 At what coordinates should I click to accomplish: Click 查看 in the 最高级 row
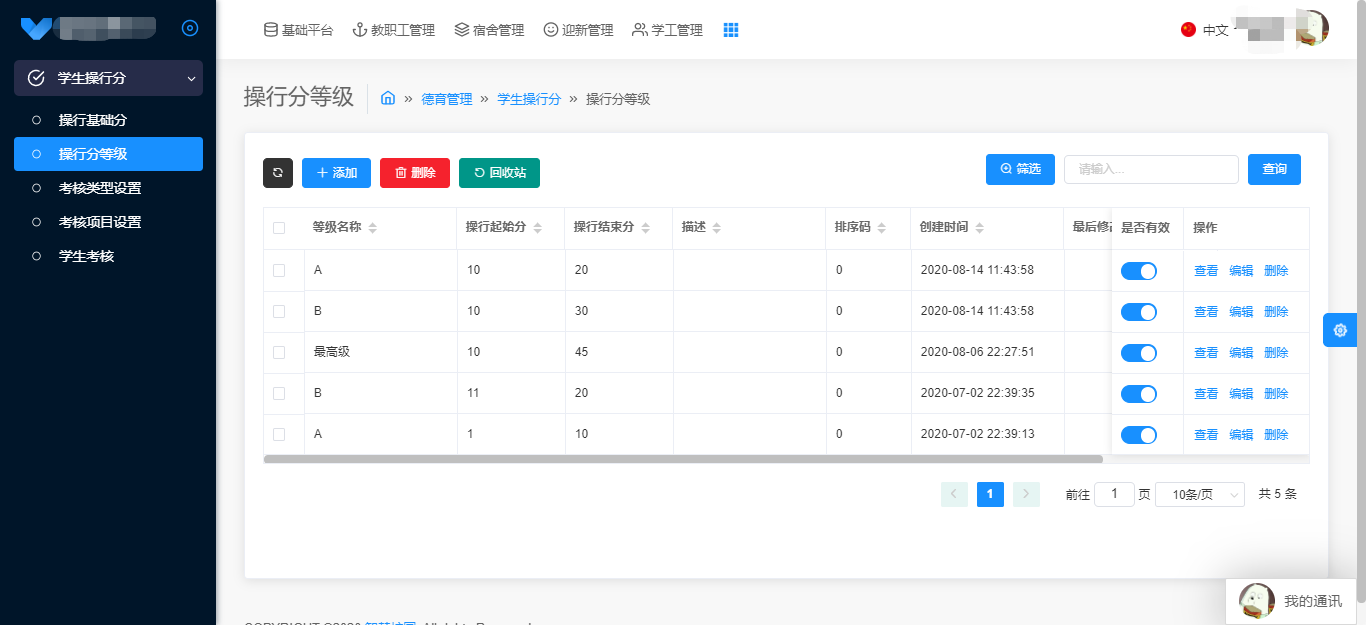(x=1206, y=353)
